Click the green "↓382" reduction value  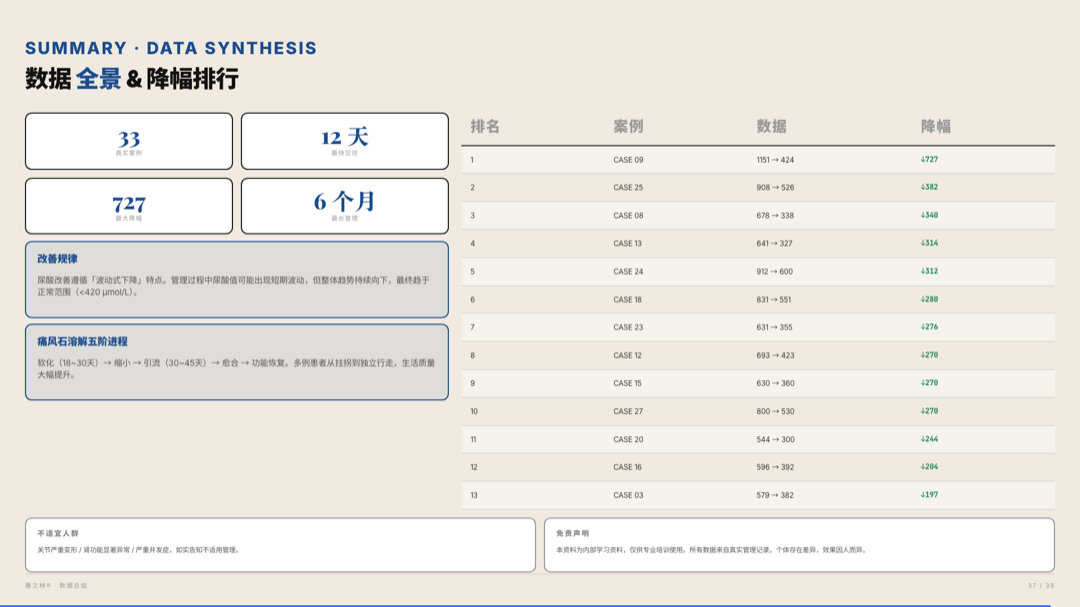[929, 187]
